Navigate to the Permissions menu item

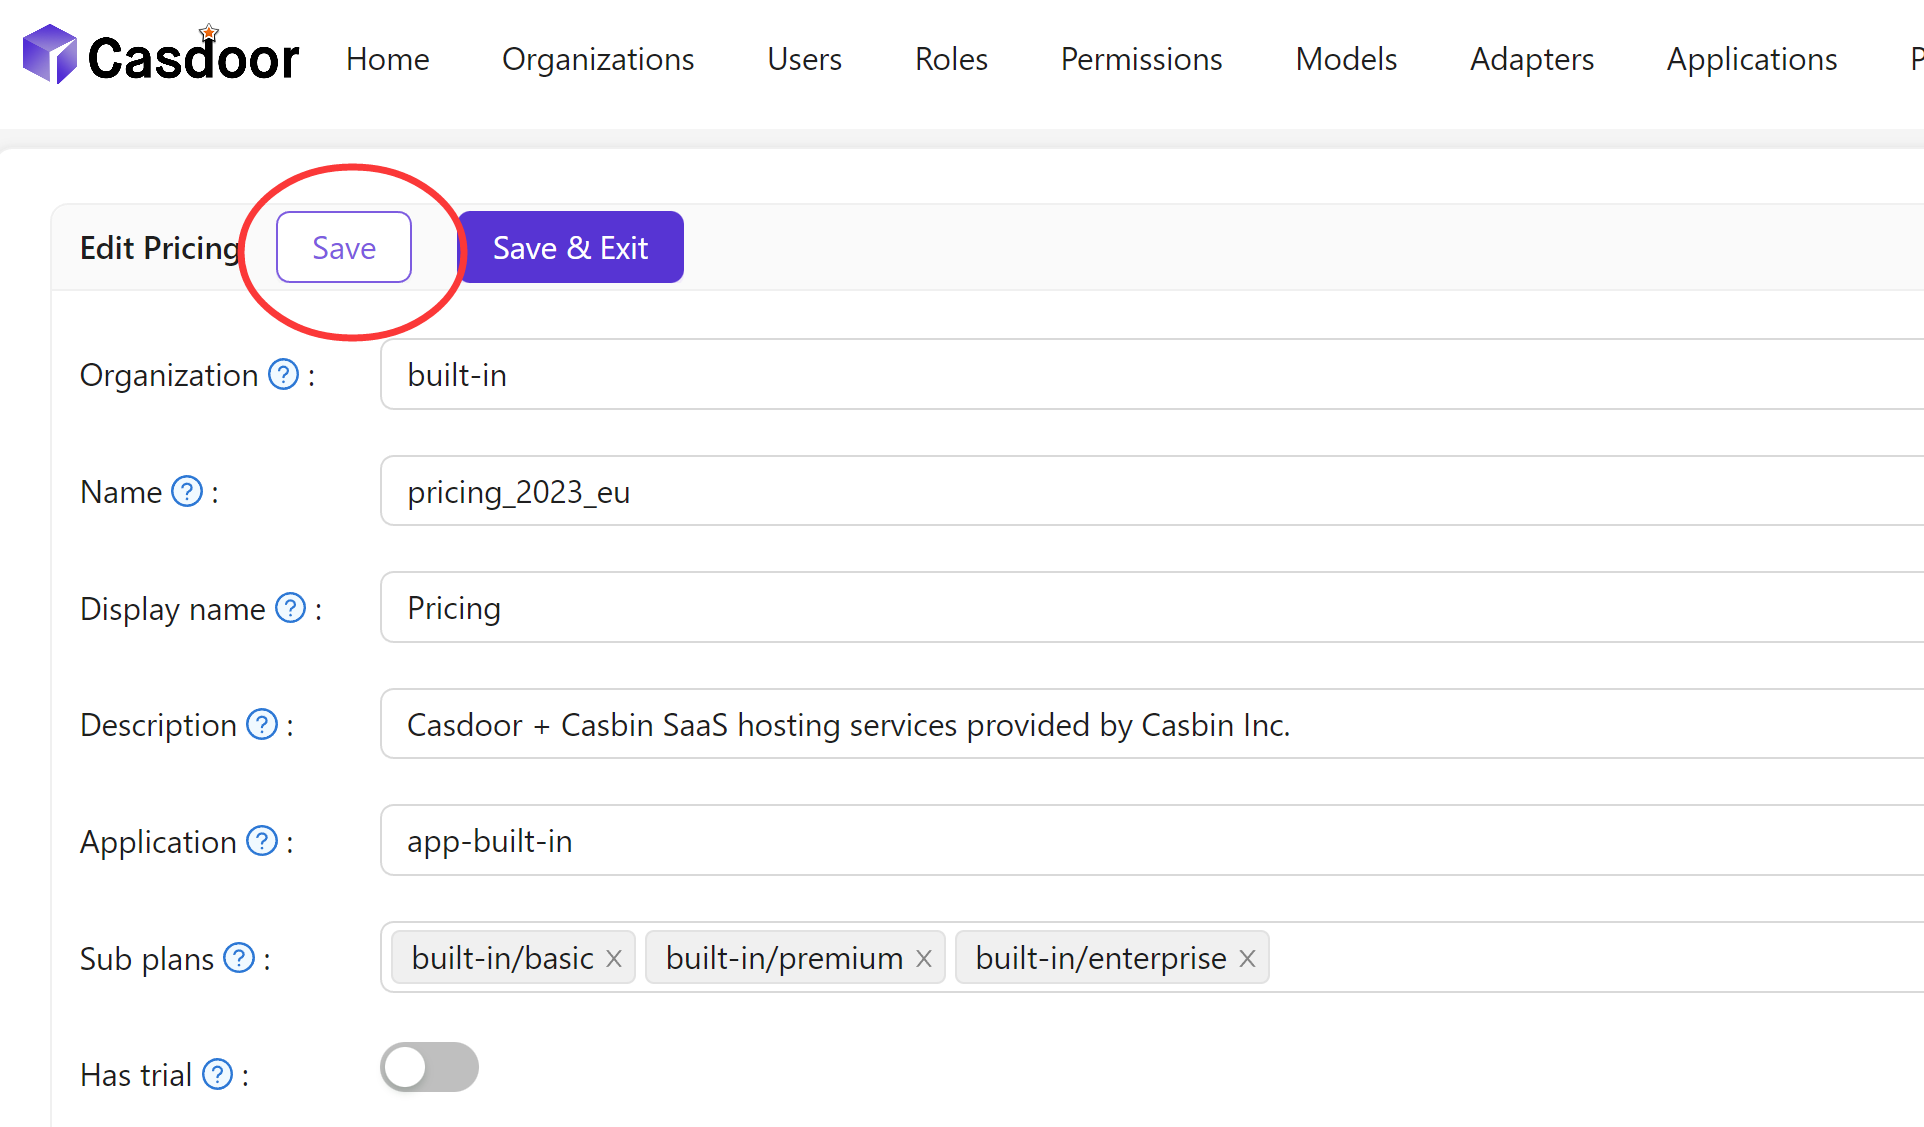click(1140, 59)
